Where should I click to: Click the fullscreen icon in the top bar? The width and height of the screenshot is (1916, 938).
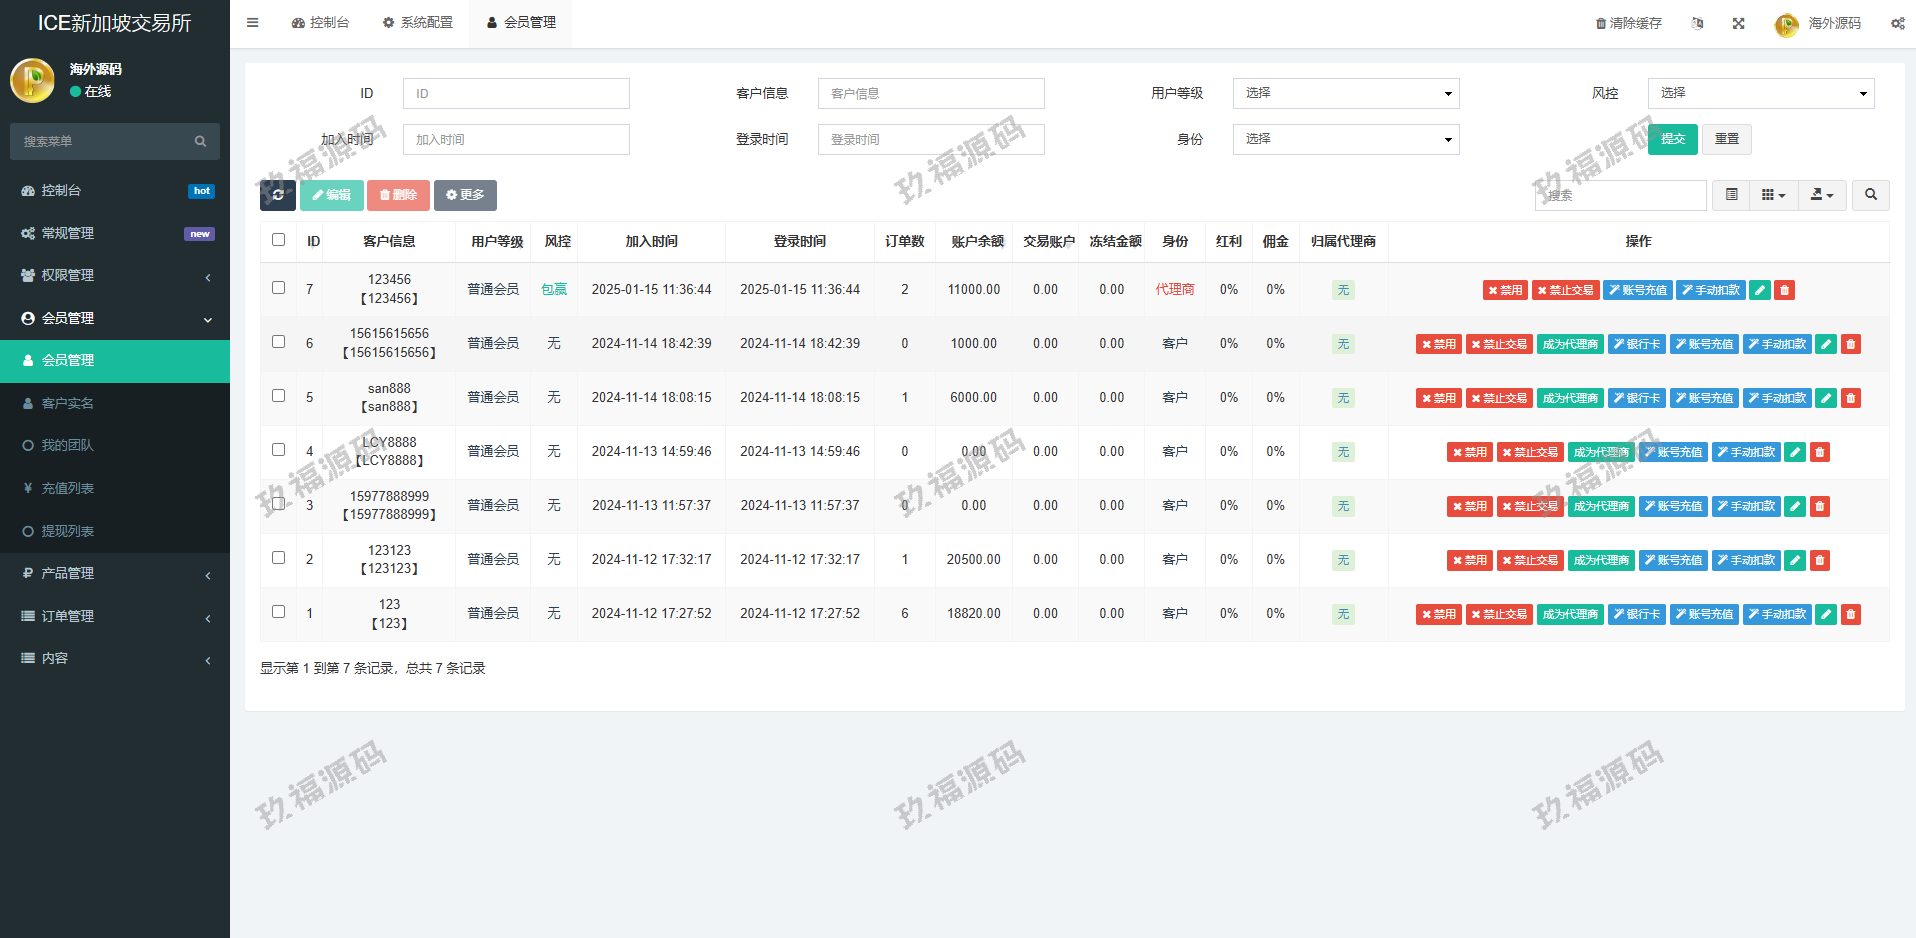1739,23
